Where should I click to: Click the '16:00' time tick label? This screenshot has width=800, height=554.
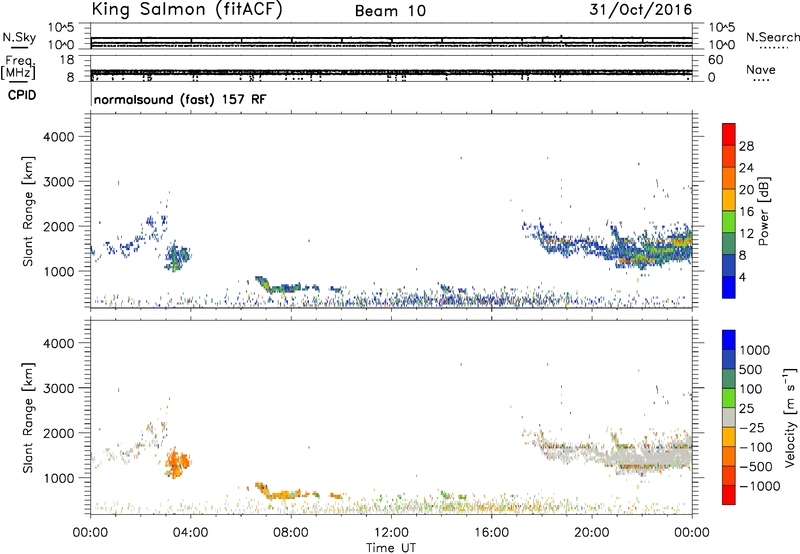click(x=491, y=533)
